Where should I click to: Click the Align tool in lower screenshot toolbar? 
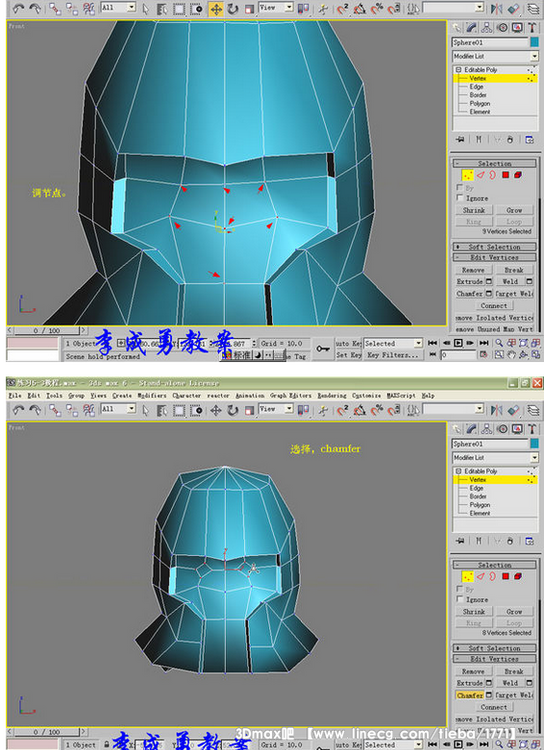pos(514,410)
